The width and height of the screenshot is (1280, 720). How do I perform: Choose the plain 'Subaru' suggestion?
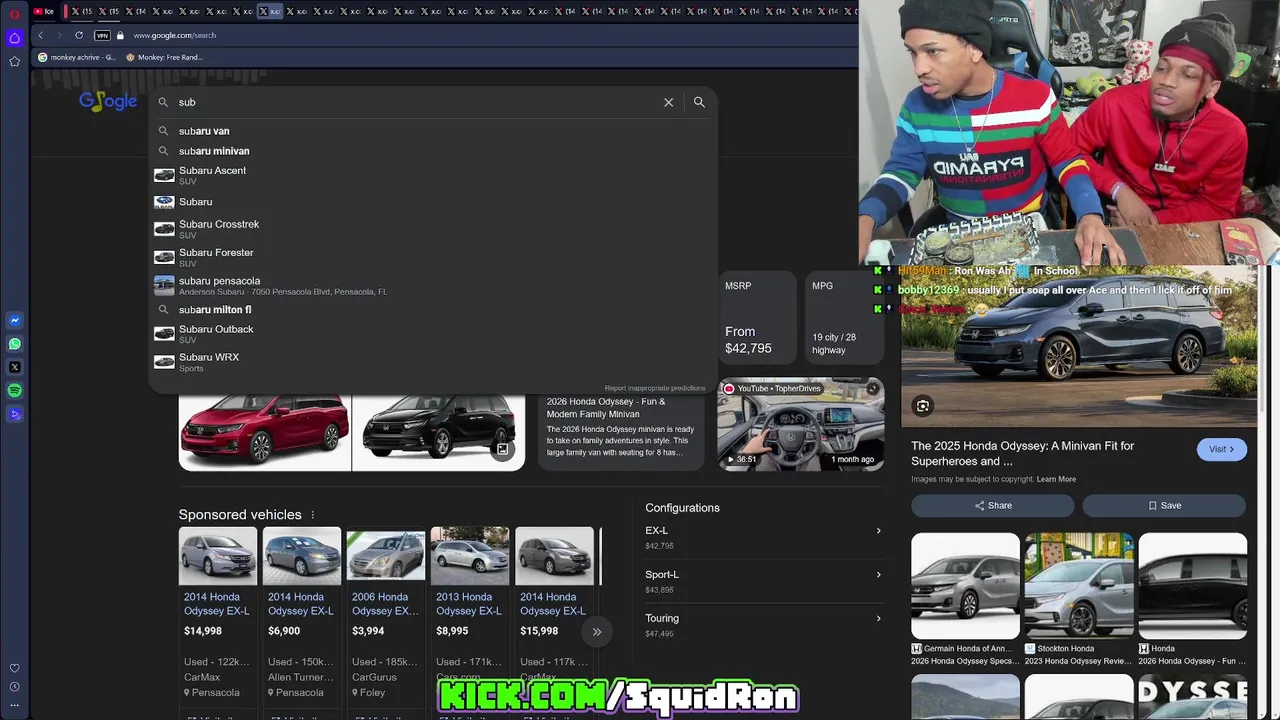click(x=433, y=202)
